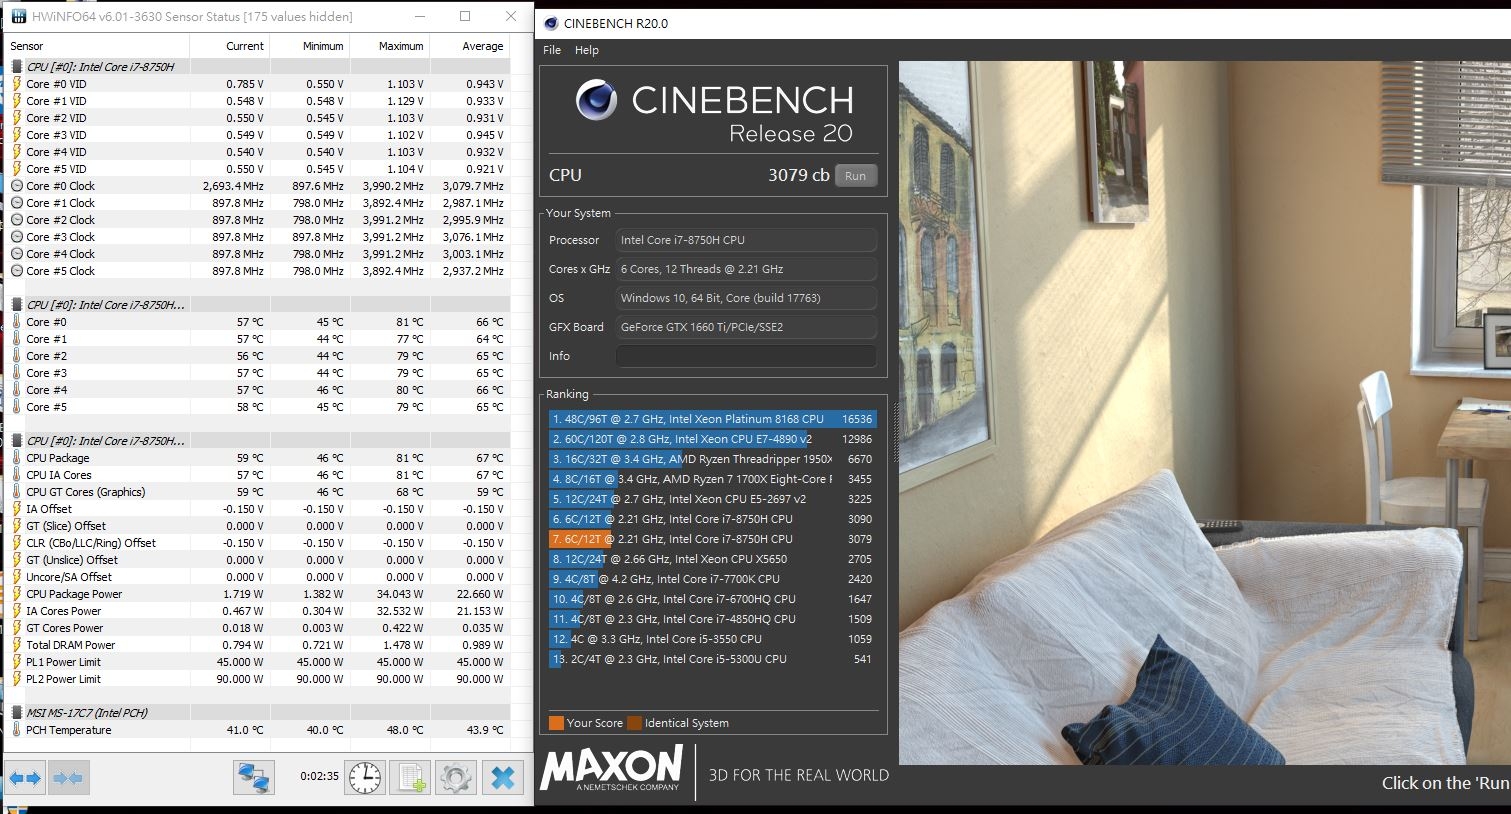Click HWiNFO blue X close sensors button
Image resolution: width=1511 pixels, height=814 pixels.
click(503, 778)
